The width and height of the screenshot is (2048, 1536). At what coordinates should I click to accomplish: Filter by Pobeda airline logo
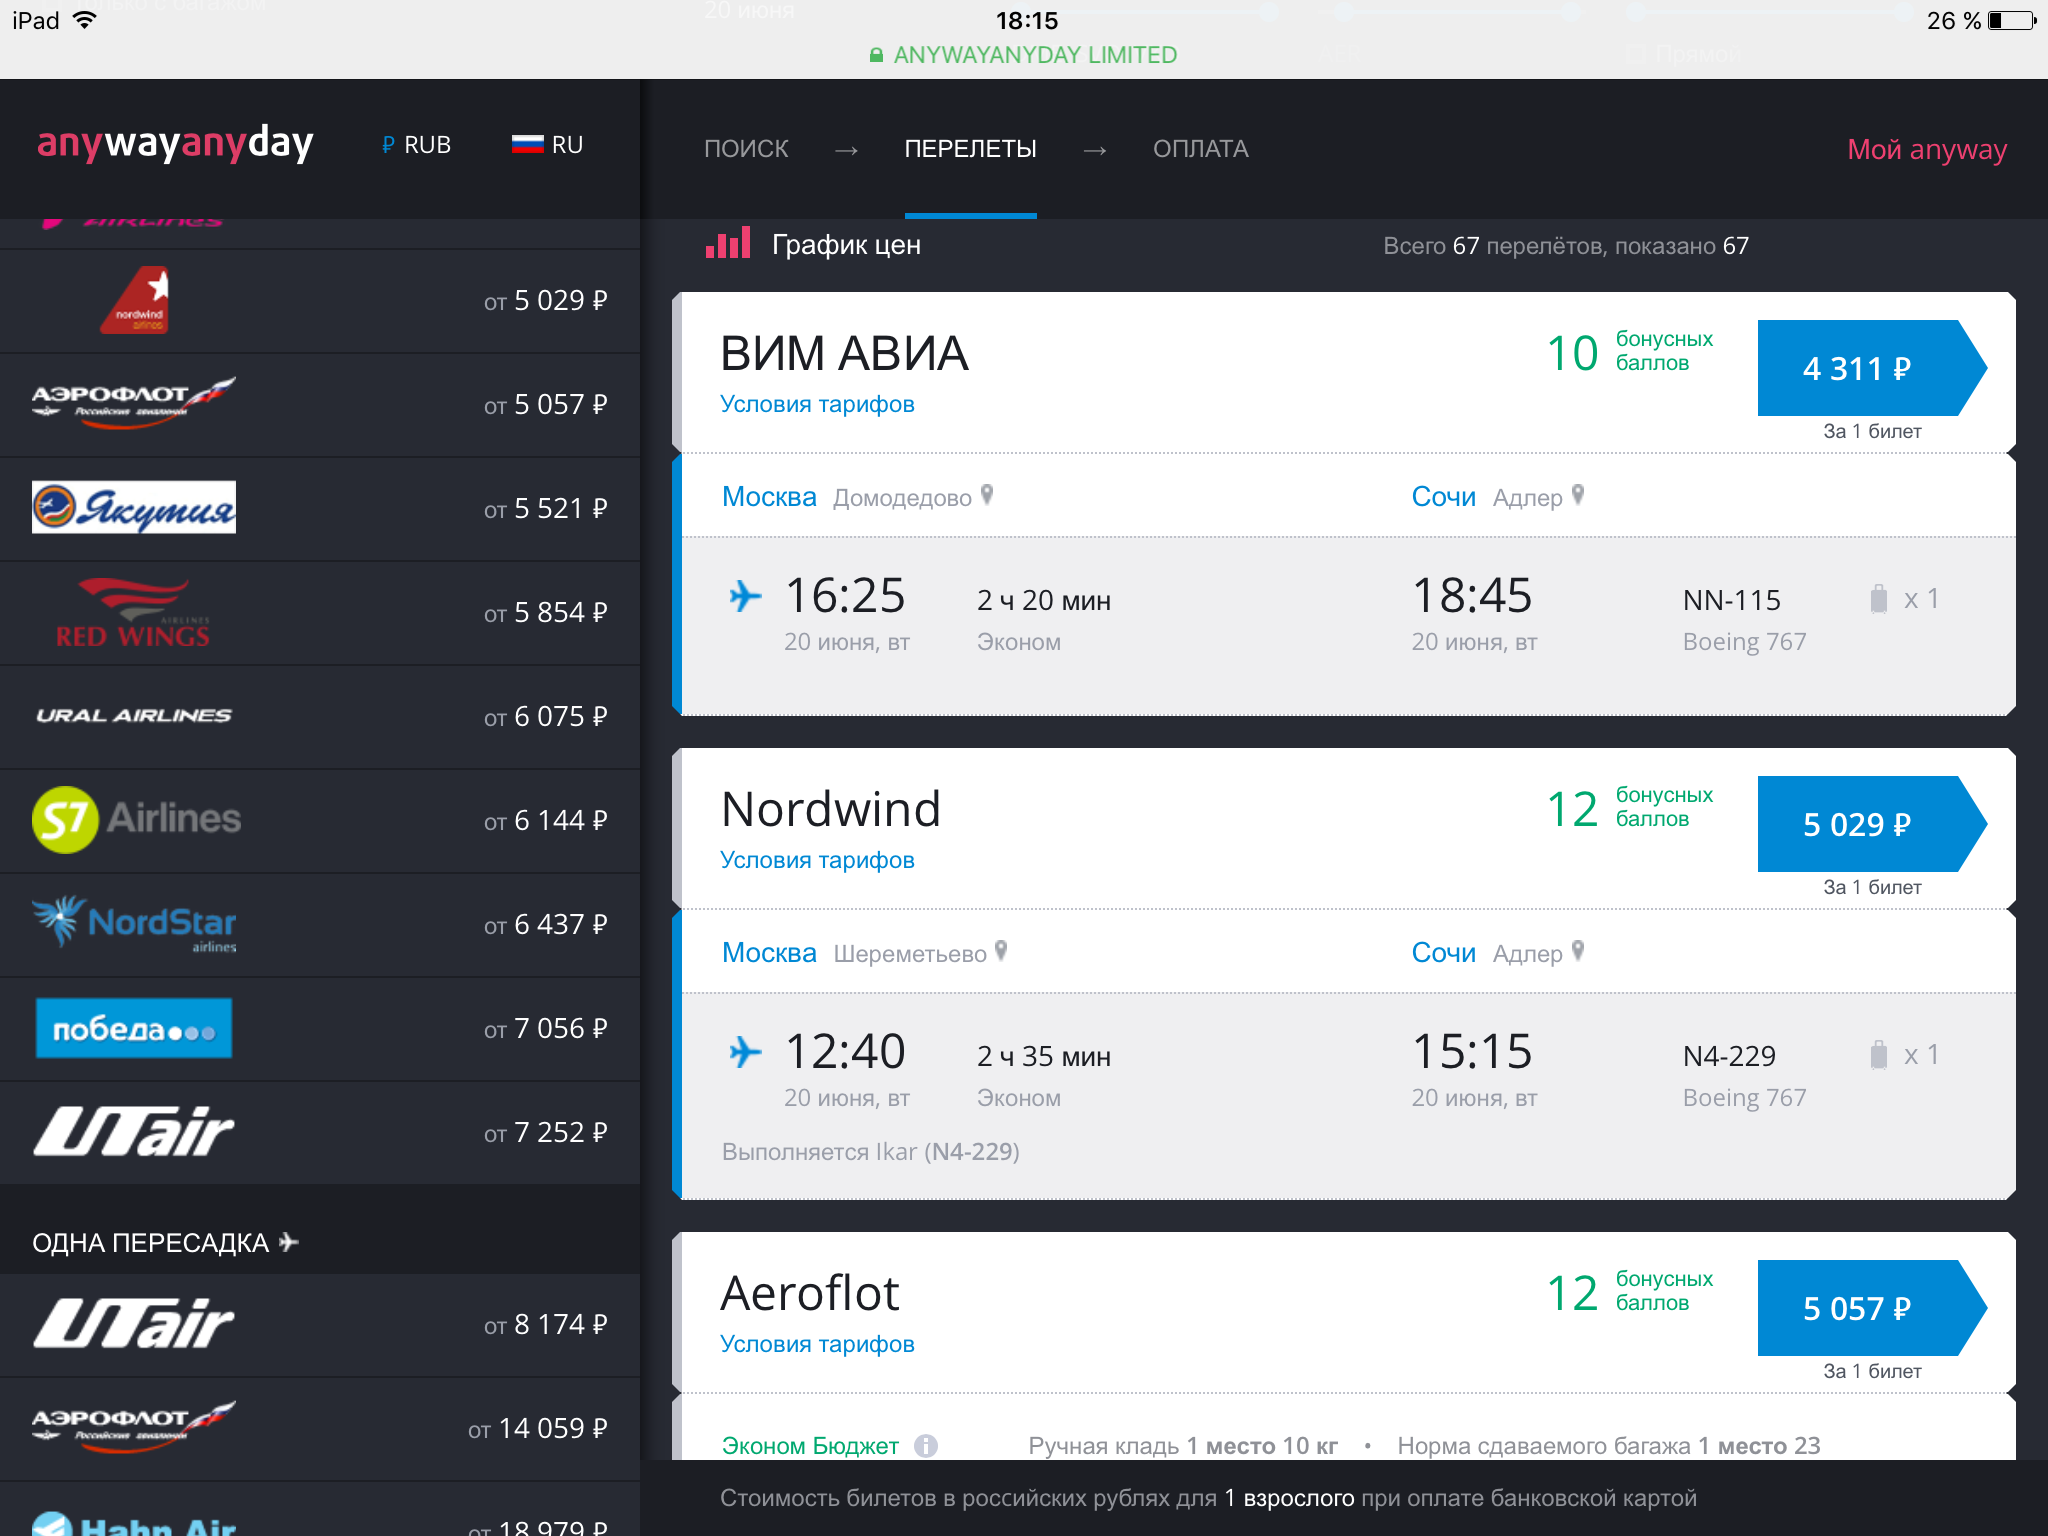point(134,1028)
